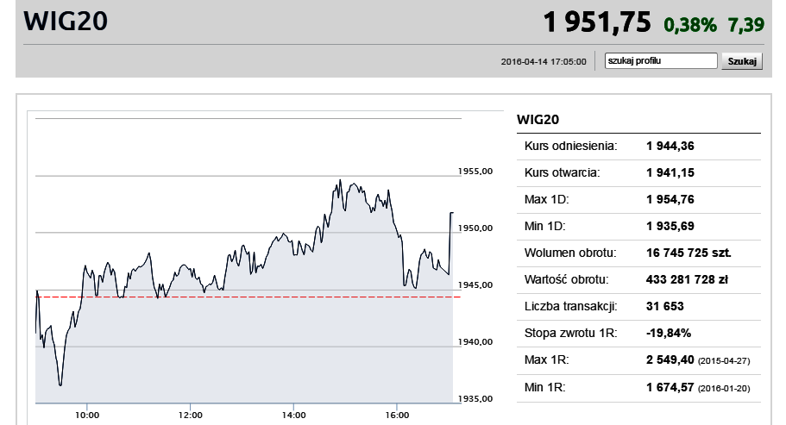Click the Wolumen obrotu row
Image resolution: width=786 pixels, height=425 pixels.
click(639, 253)
